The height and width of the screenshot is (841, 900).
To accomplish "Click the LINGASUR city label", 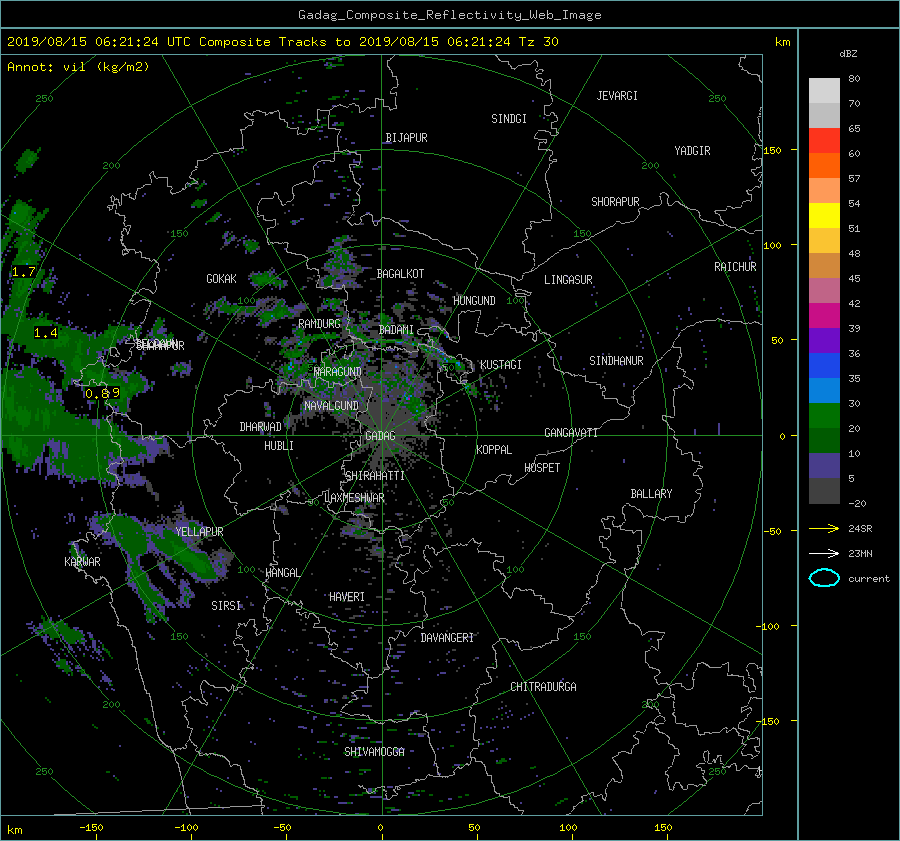I will 568,280.
